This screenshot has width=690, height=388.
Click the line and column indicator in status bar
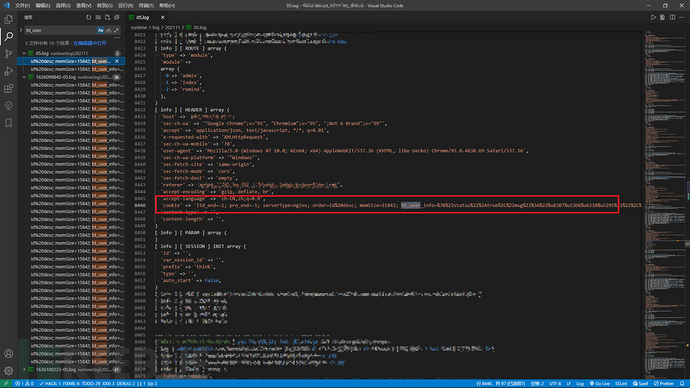[501, 384]
